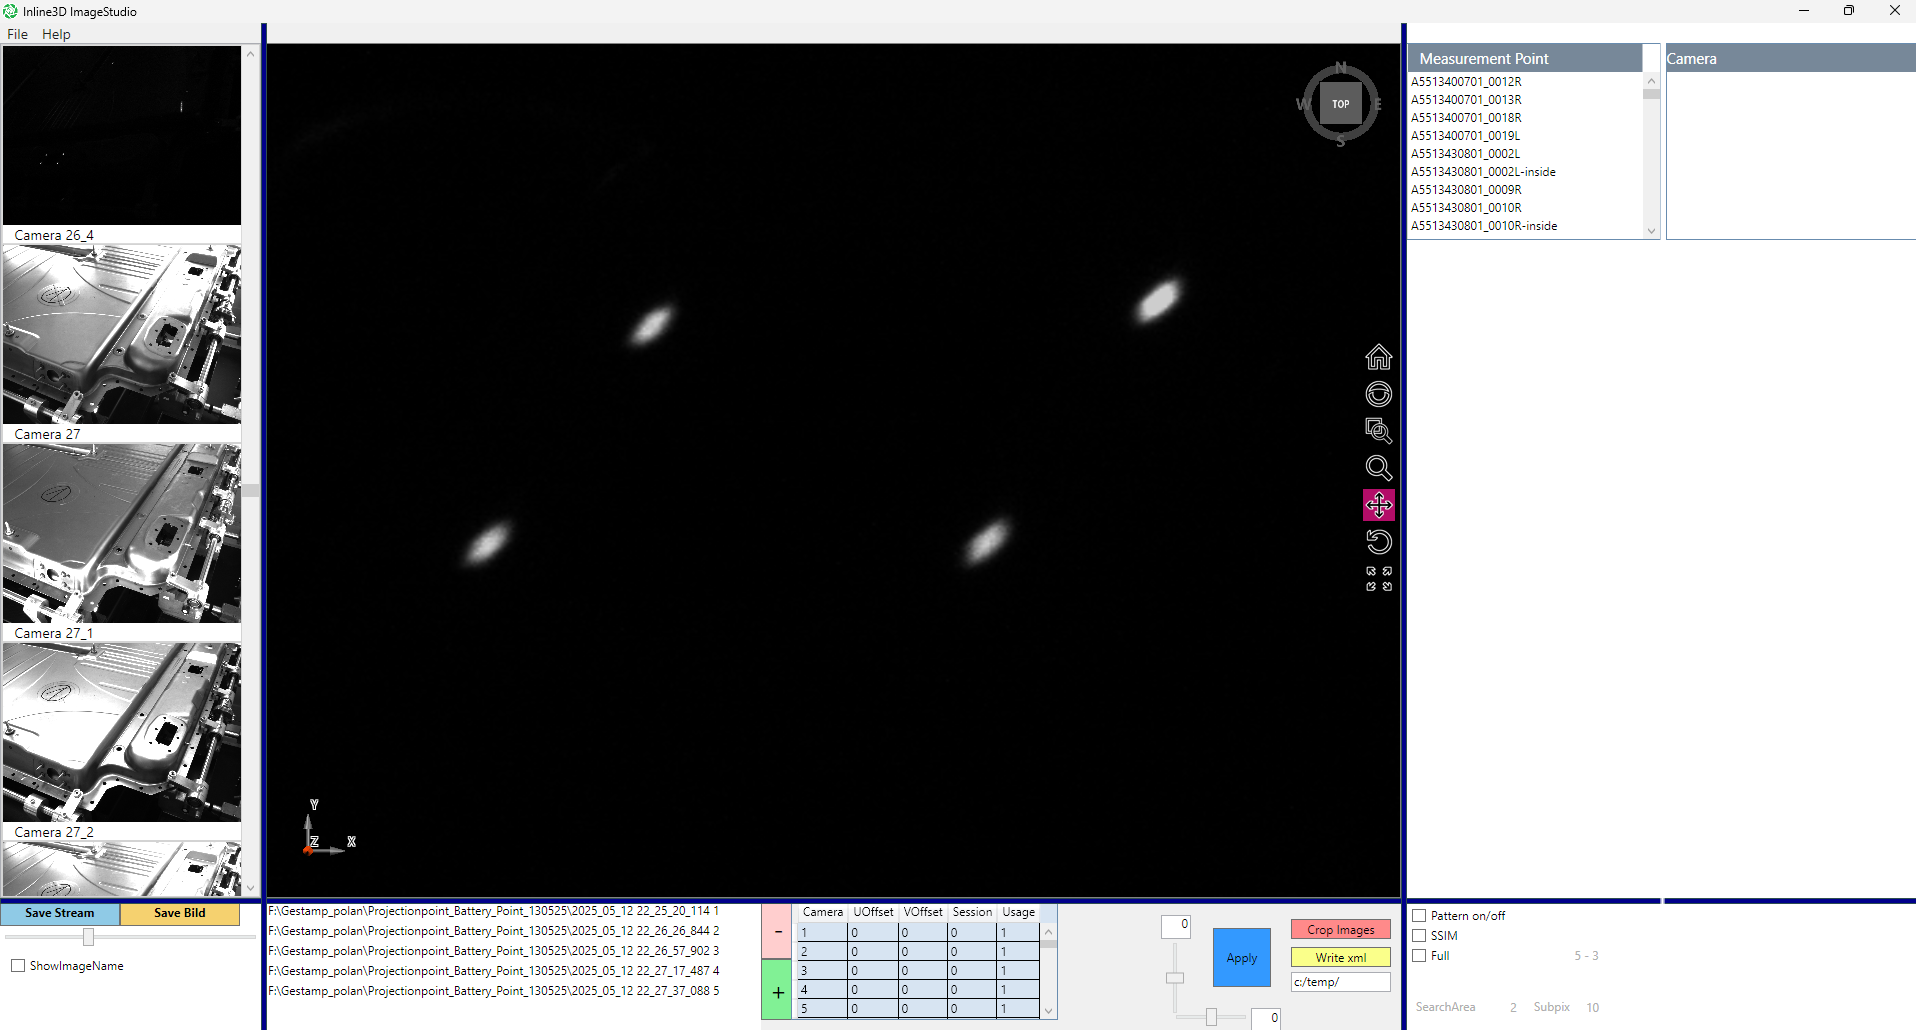Click the blue Apply button
Viewport: 1916px width, 1030px height.
coord(1241,957)
